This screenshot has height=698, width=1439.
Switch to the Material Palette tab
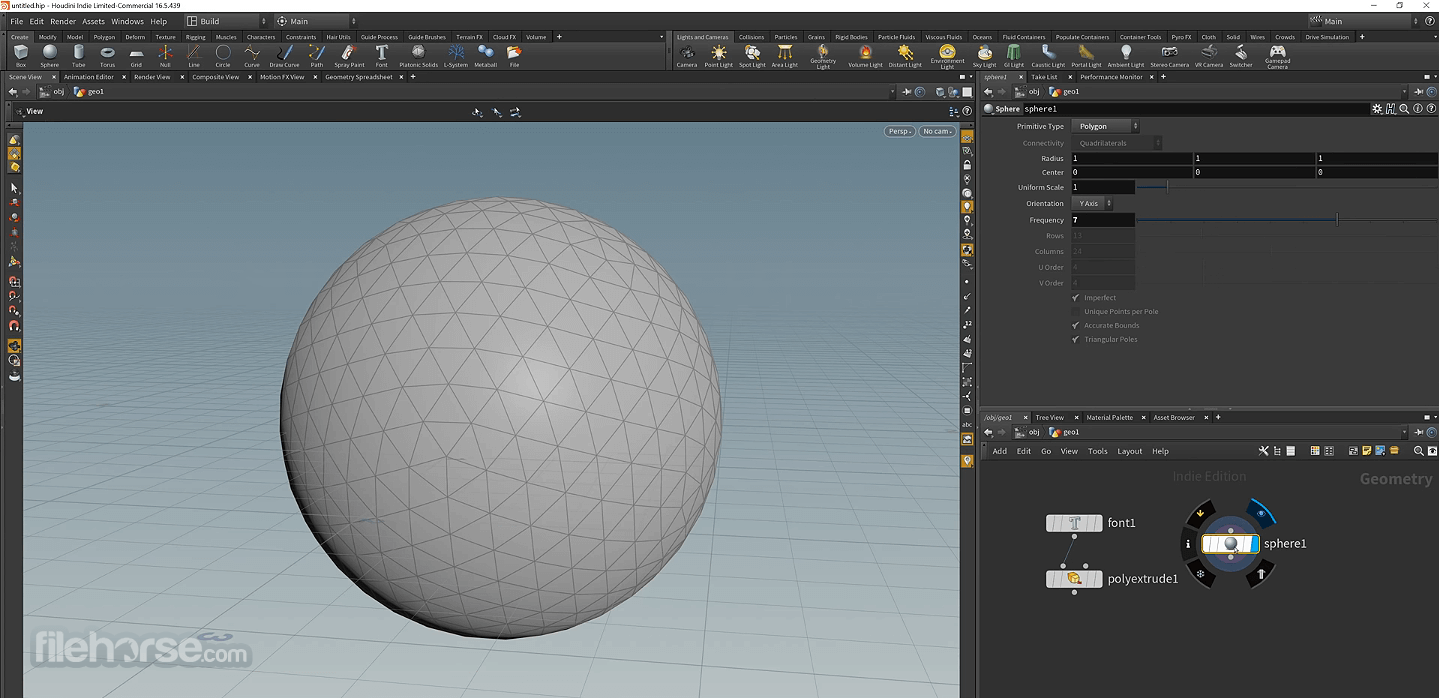point(1109,417)
